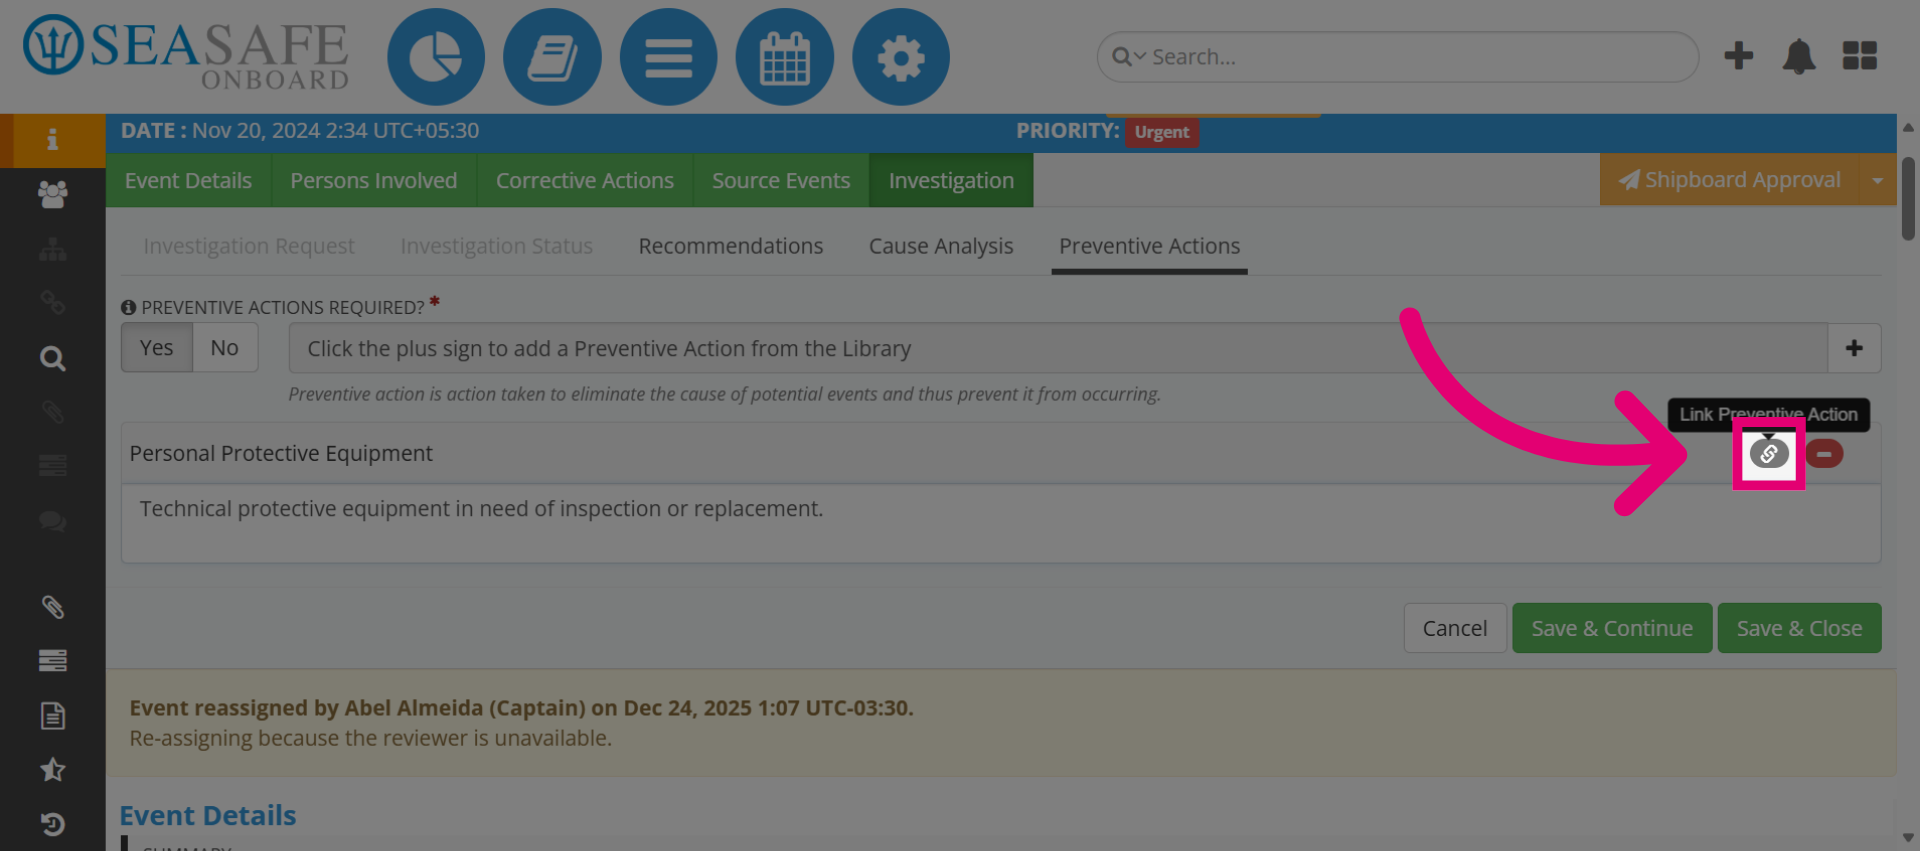Open the Investigation Status sub-tab
This screenshot has width=1920, height=851.
coord(497,246)
